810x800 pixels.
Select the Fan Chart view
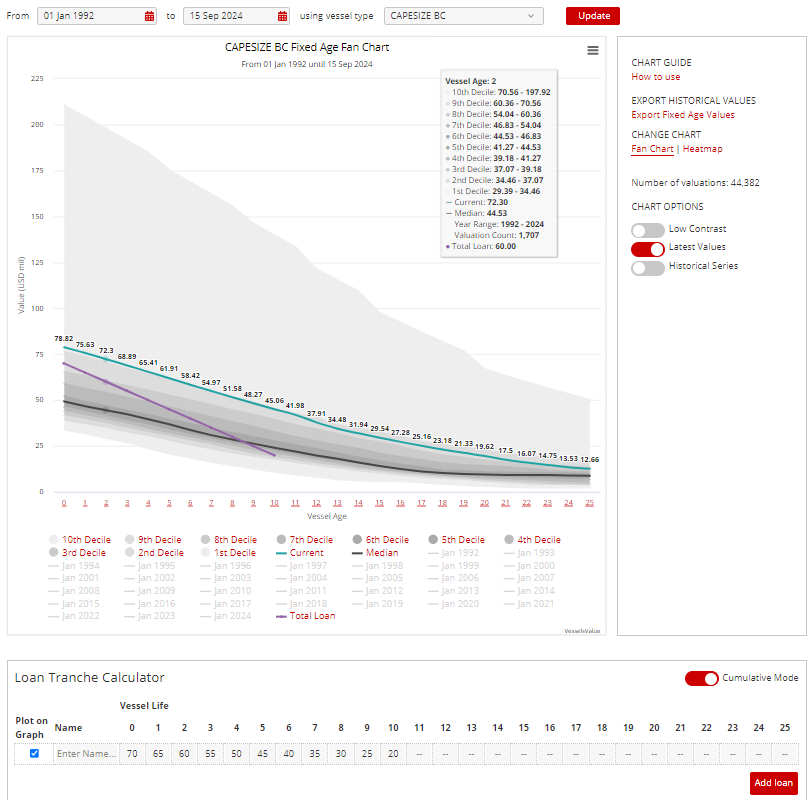652,149
